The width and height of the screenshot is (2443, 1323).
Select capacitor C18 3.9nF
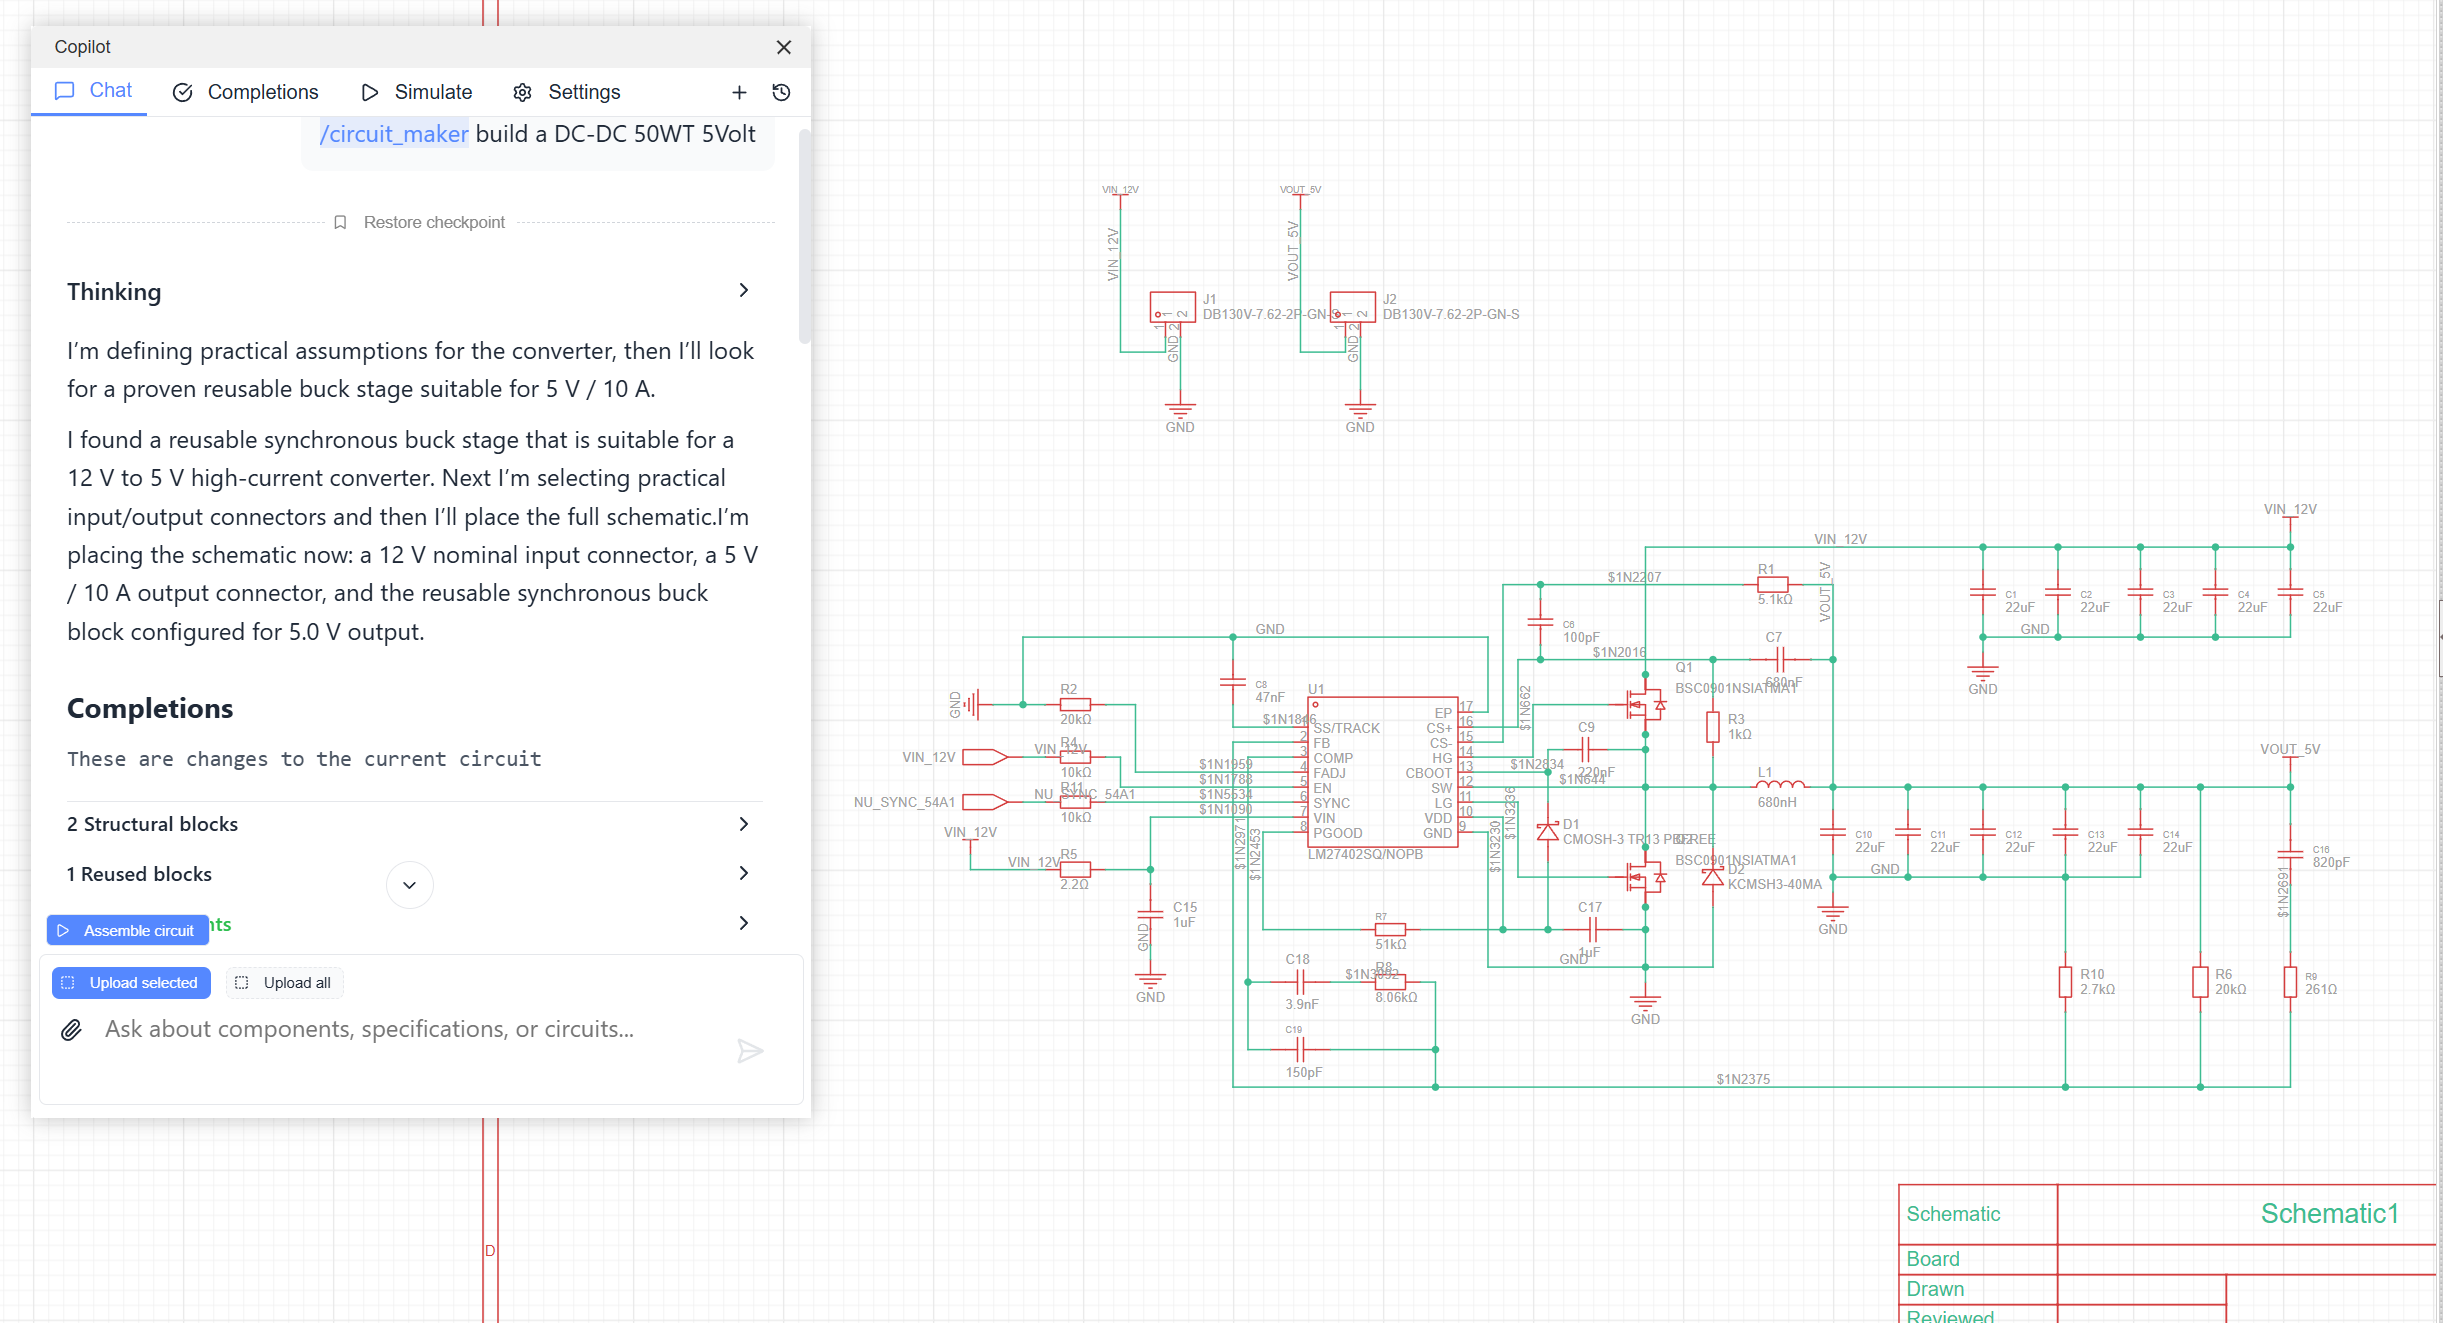[x=1298, y=982]
